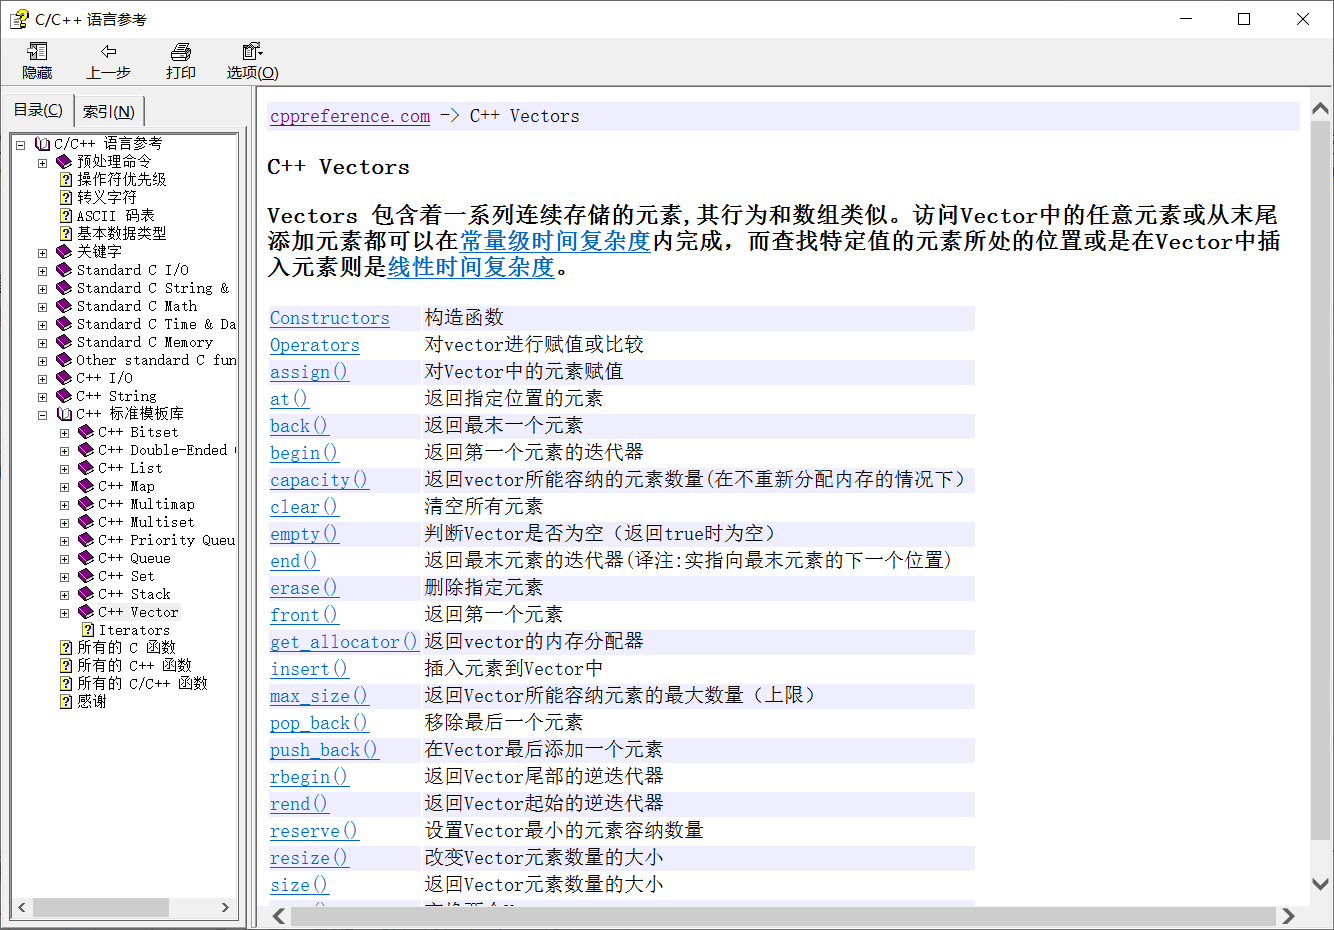
Task: Click the tree pane scroll-right arrow
Action: point(225,908)
